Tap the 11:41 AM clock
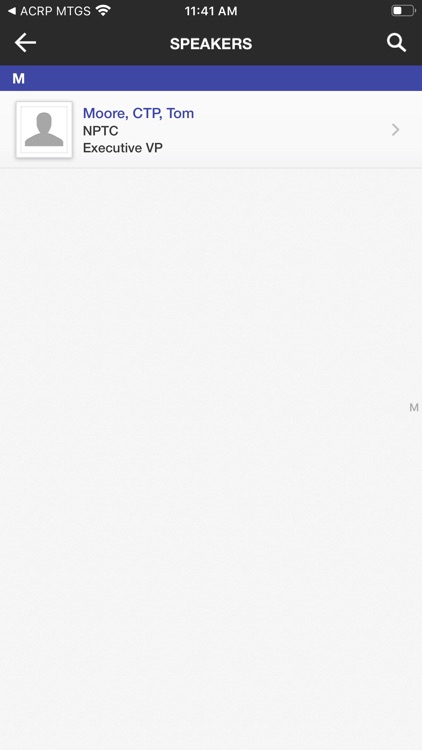 [x=211, y=11]
